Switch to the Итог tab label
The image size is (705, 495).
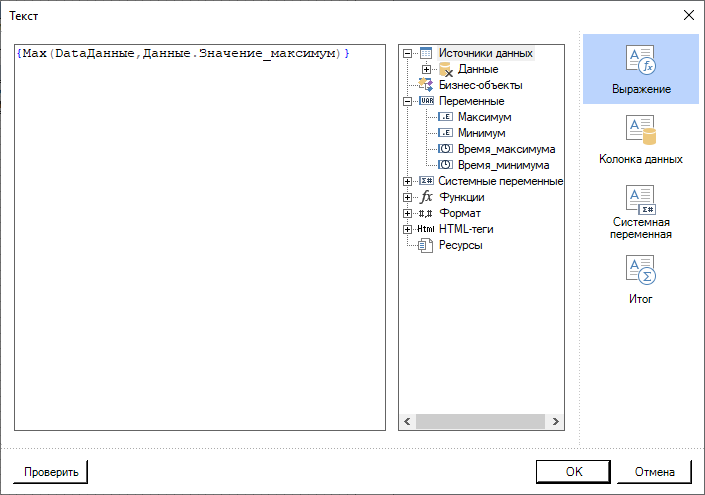click(640, 299)
